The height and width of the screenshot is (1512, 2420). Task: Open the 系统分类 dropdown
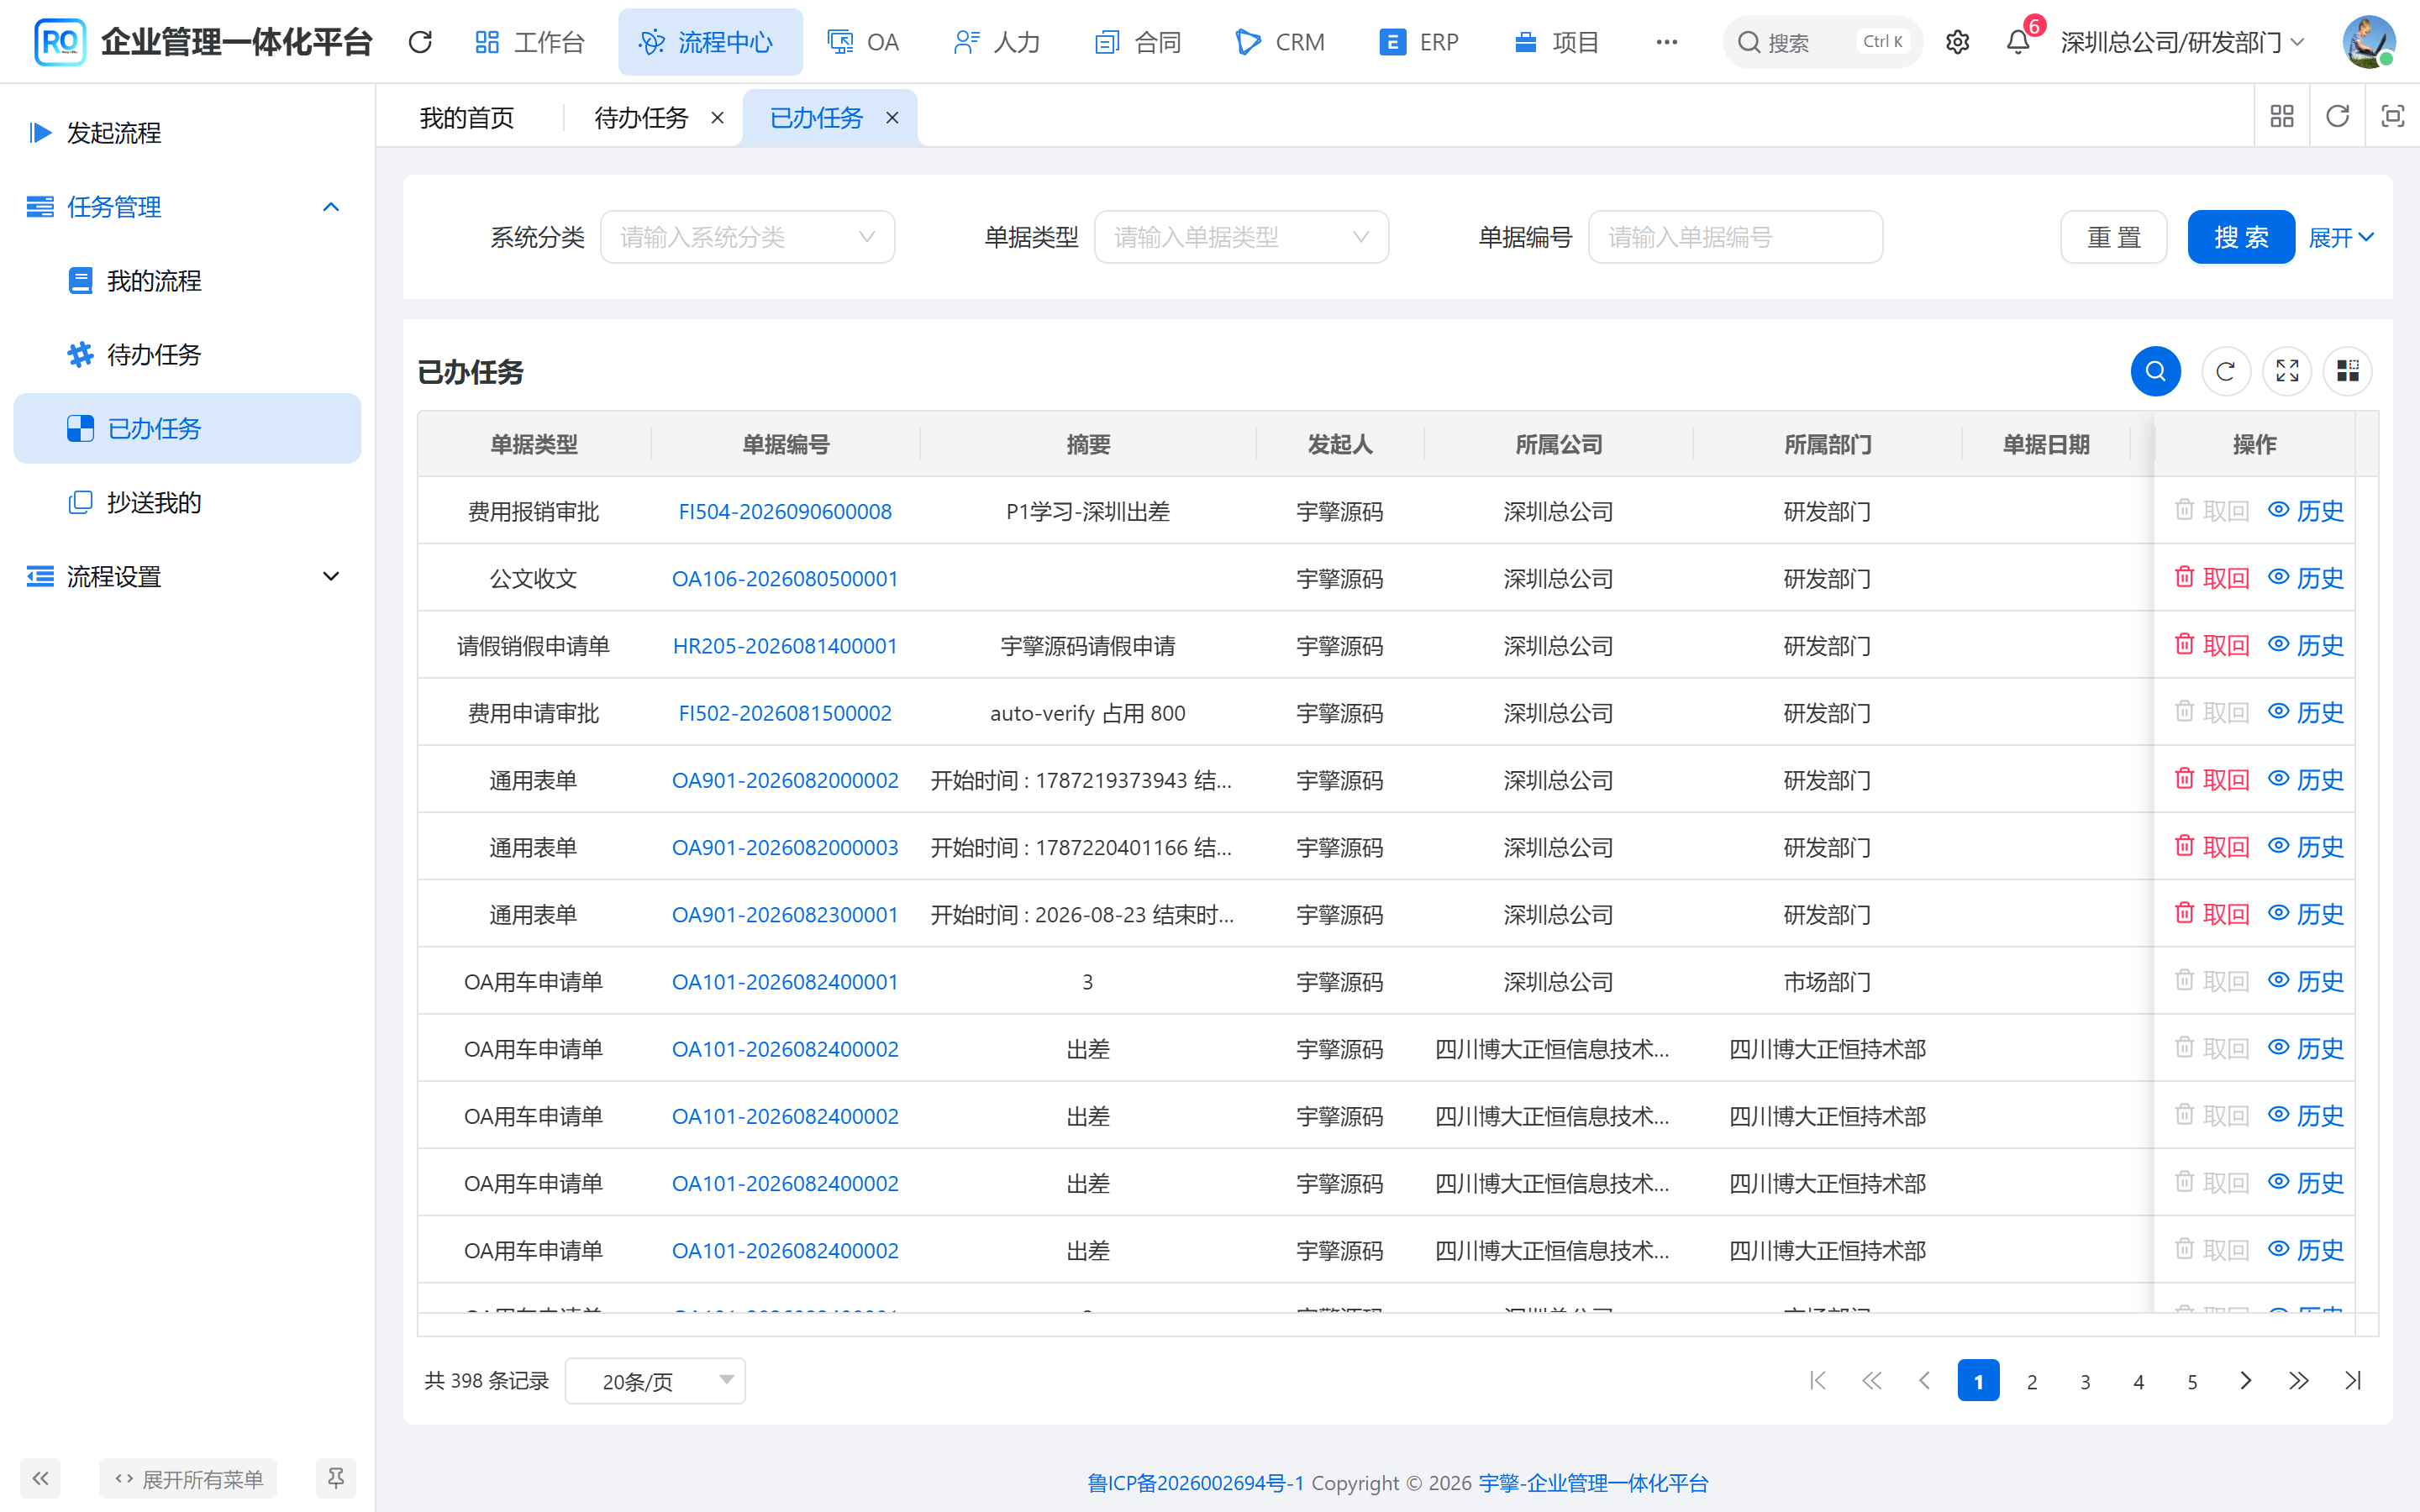coord(747,237)
